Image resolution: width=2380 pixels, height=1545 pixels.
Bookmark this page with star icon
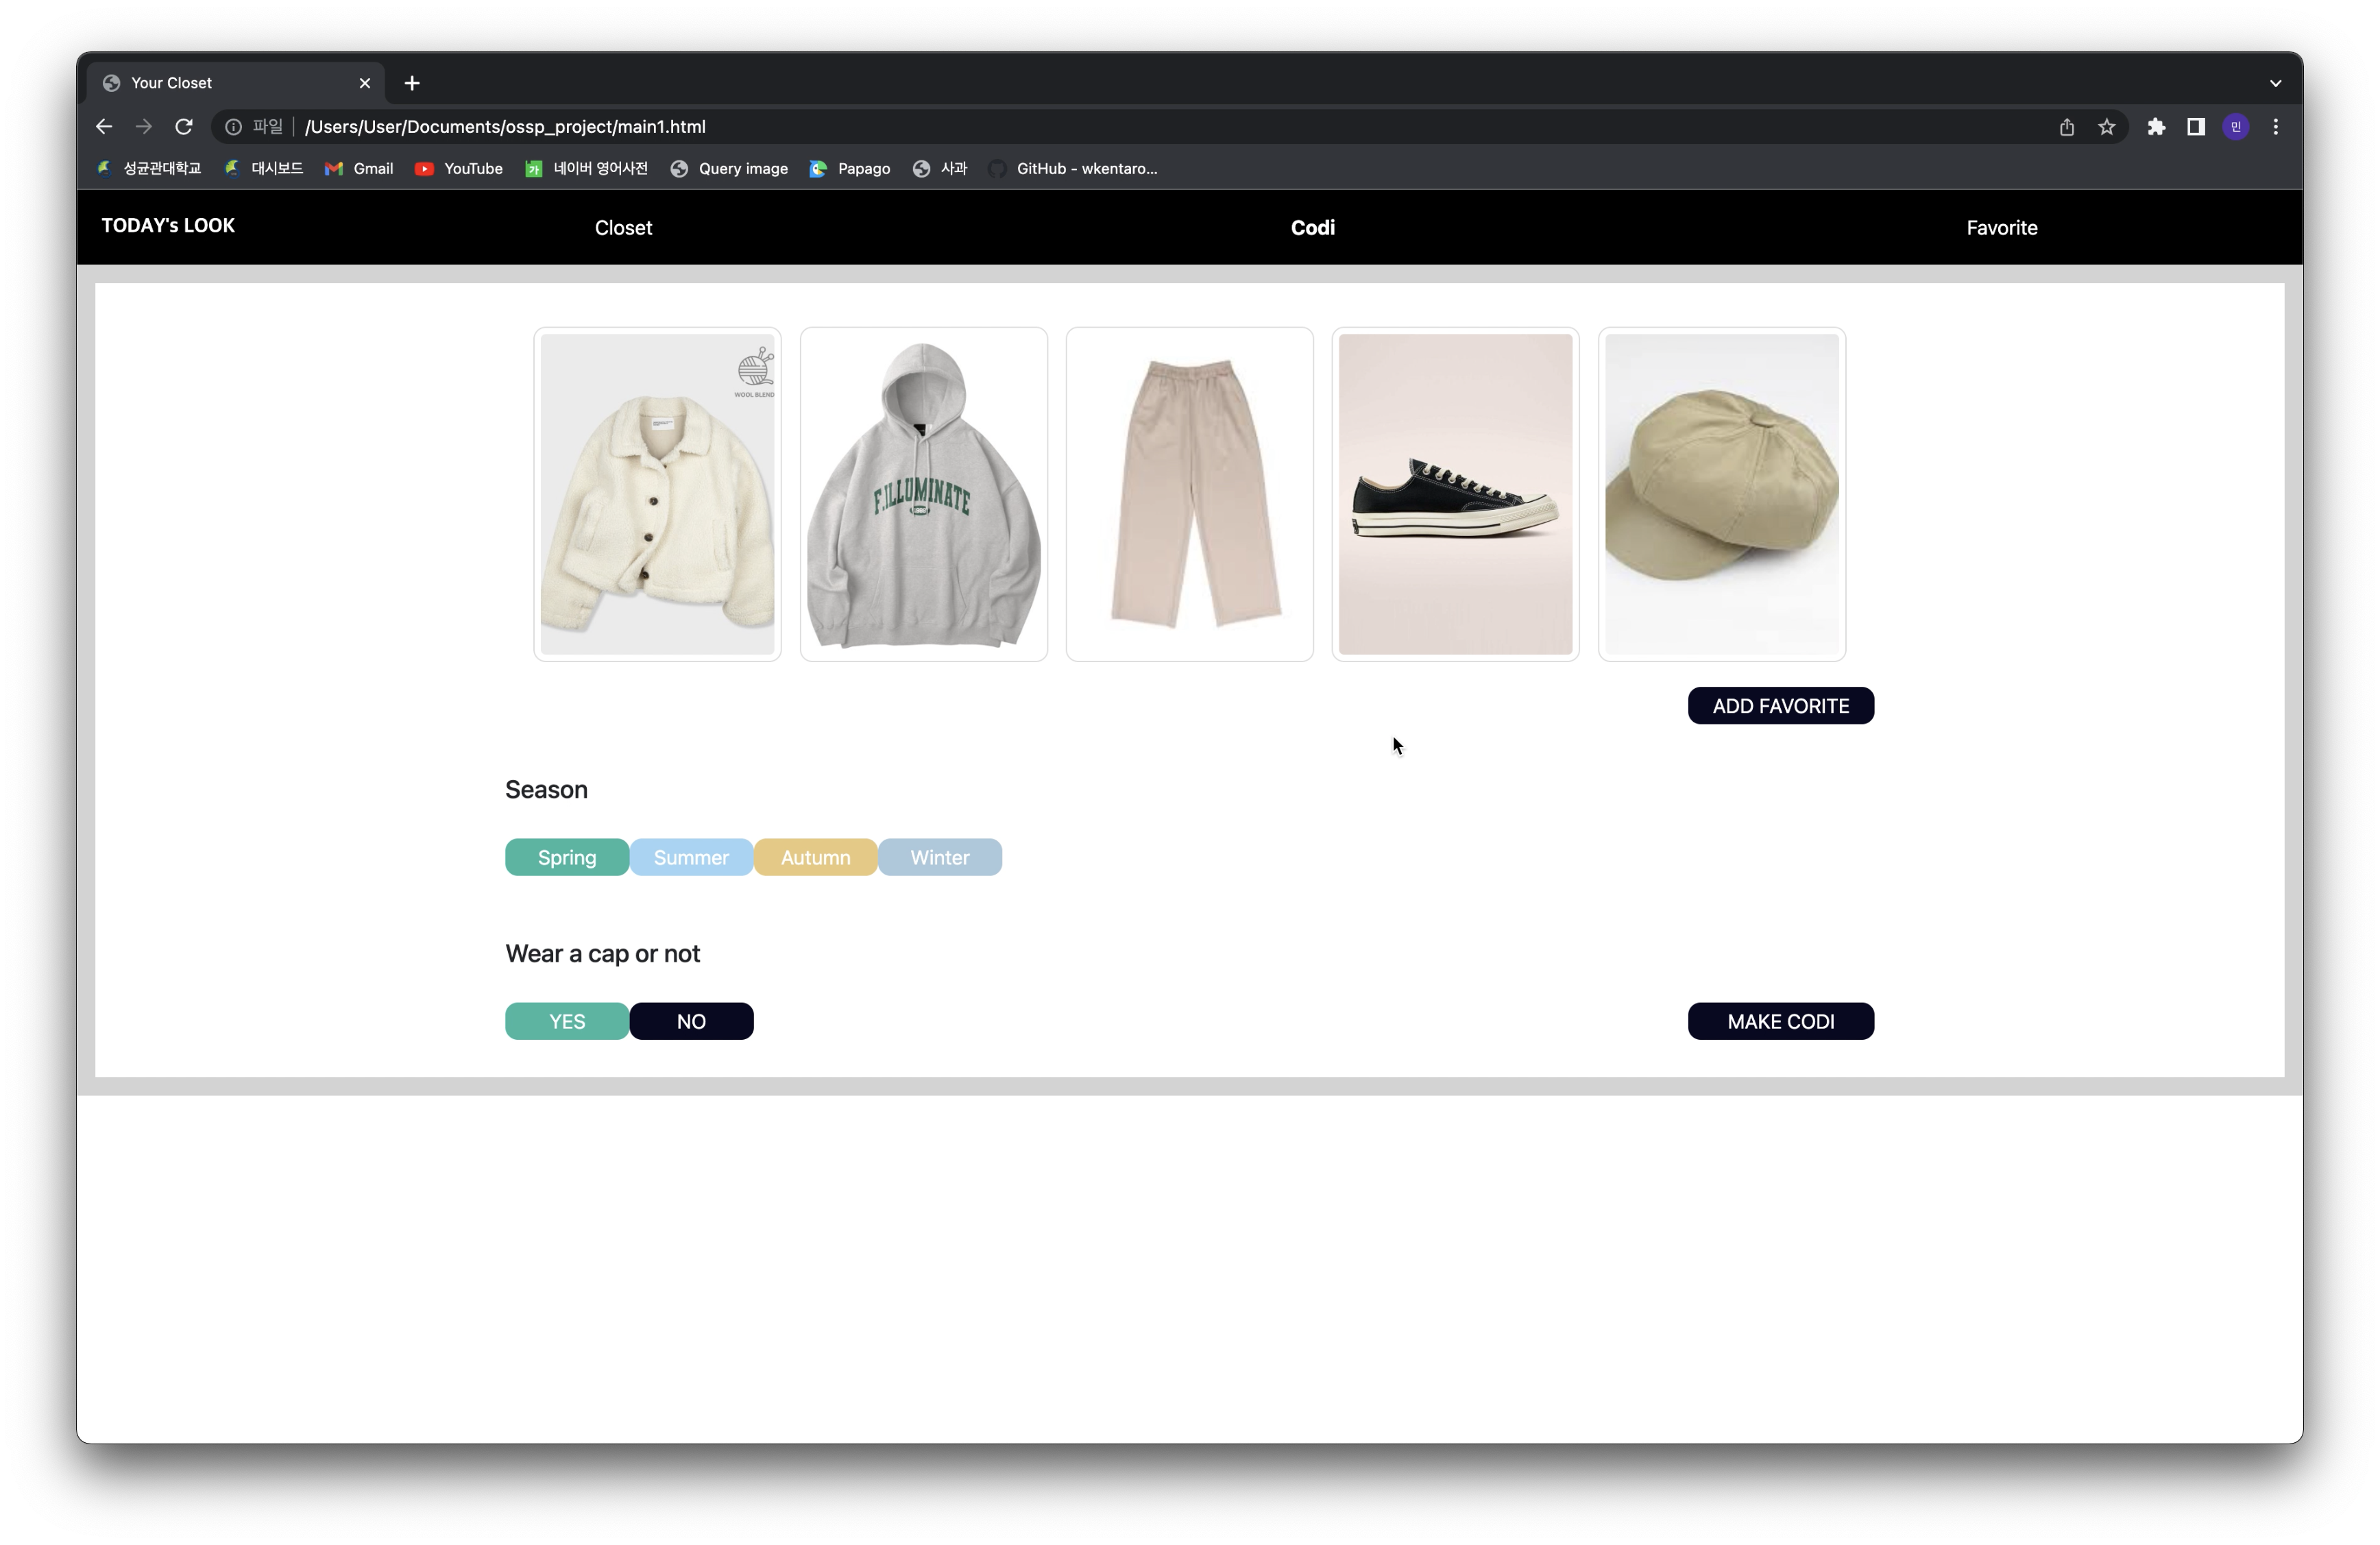2107,127
